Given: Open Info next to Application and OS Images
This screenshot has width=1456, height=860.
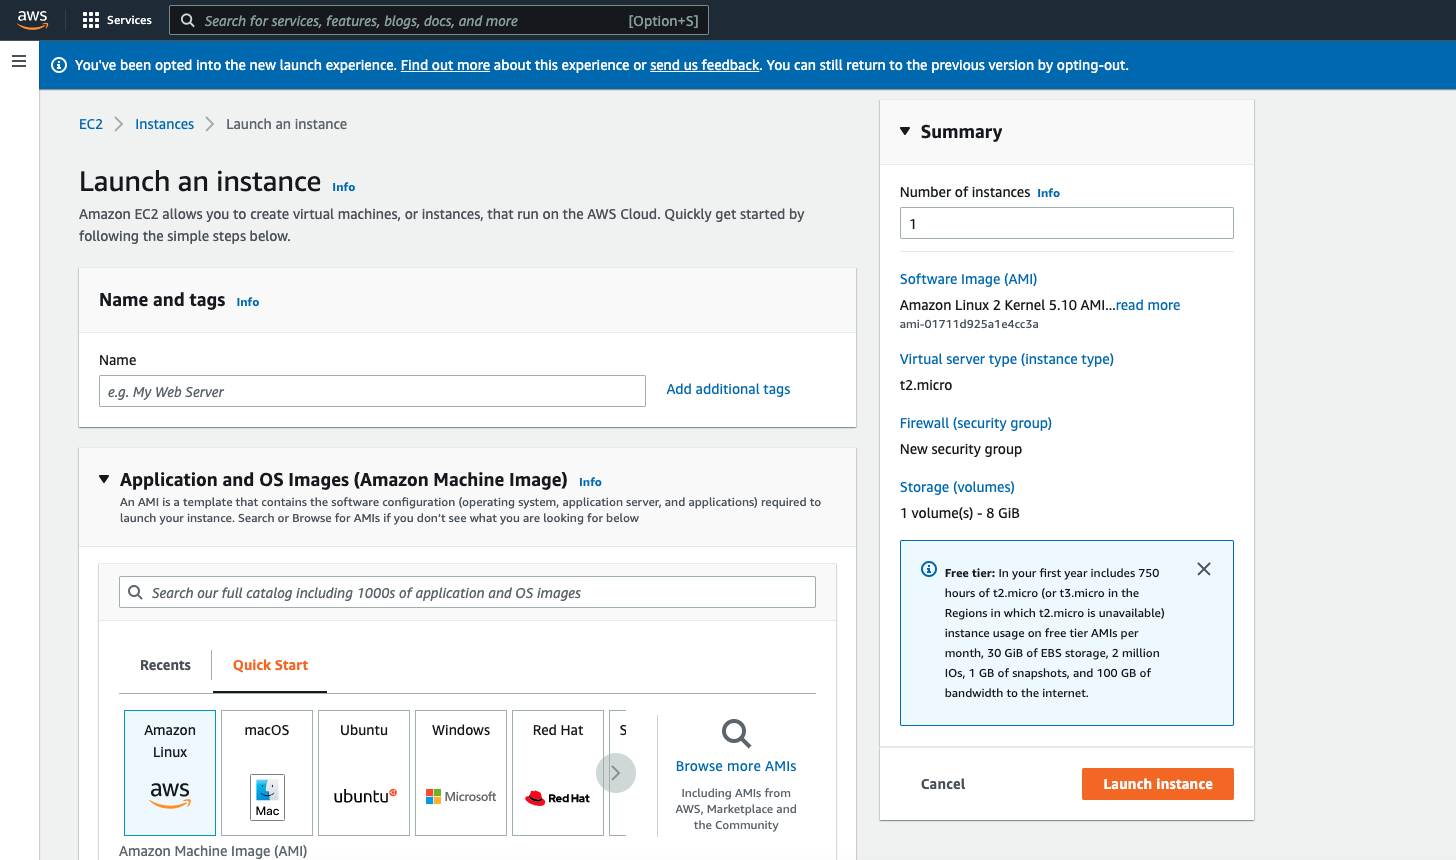Looking at the screenshot, I should click(x=590, y=482).
